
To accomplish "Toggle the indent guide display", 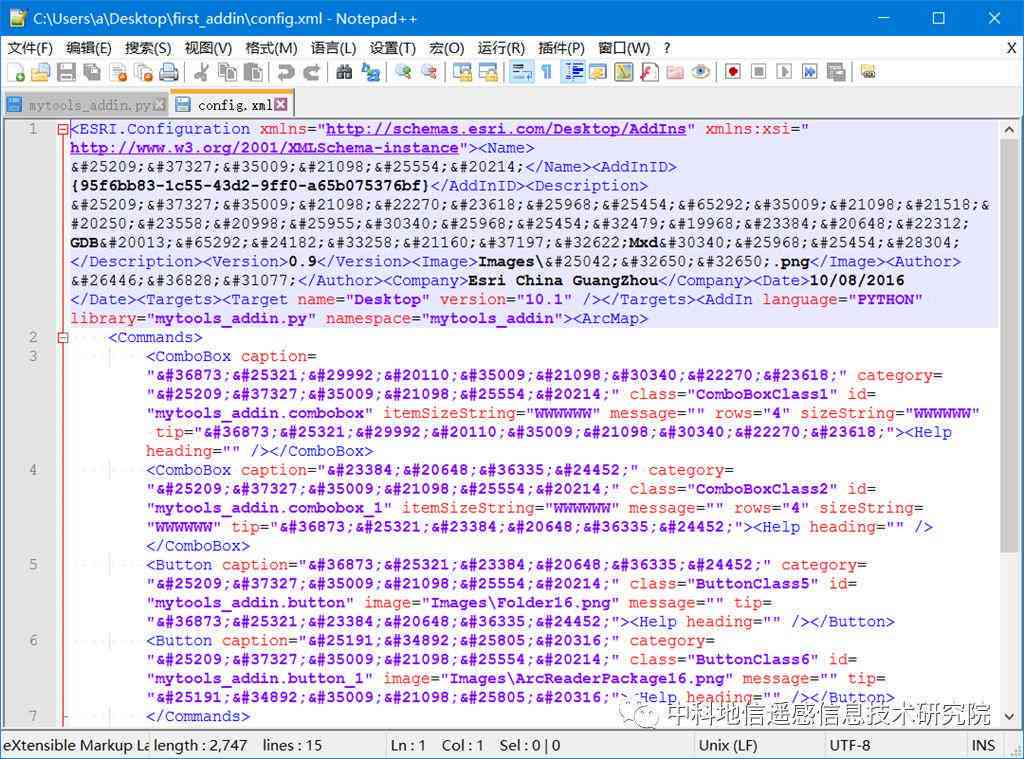I will pyautogui.click(x=573, y=72).
